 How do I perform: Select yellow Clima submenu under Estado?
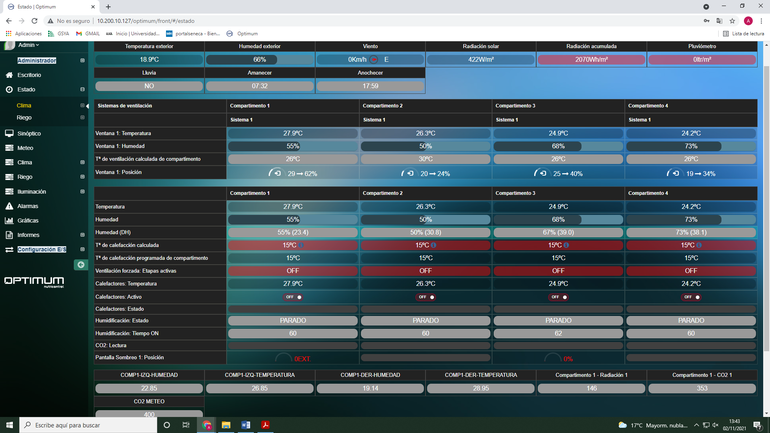(24, 106)
